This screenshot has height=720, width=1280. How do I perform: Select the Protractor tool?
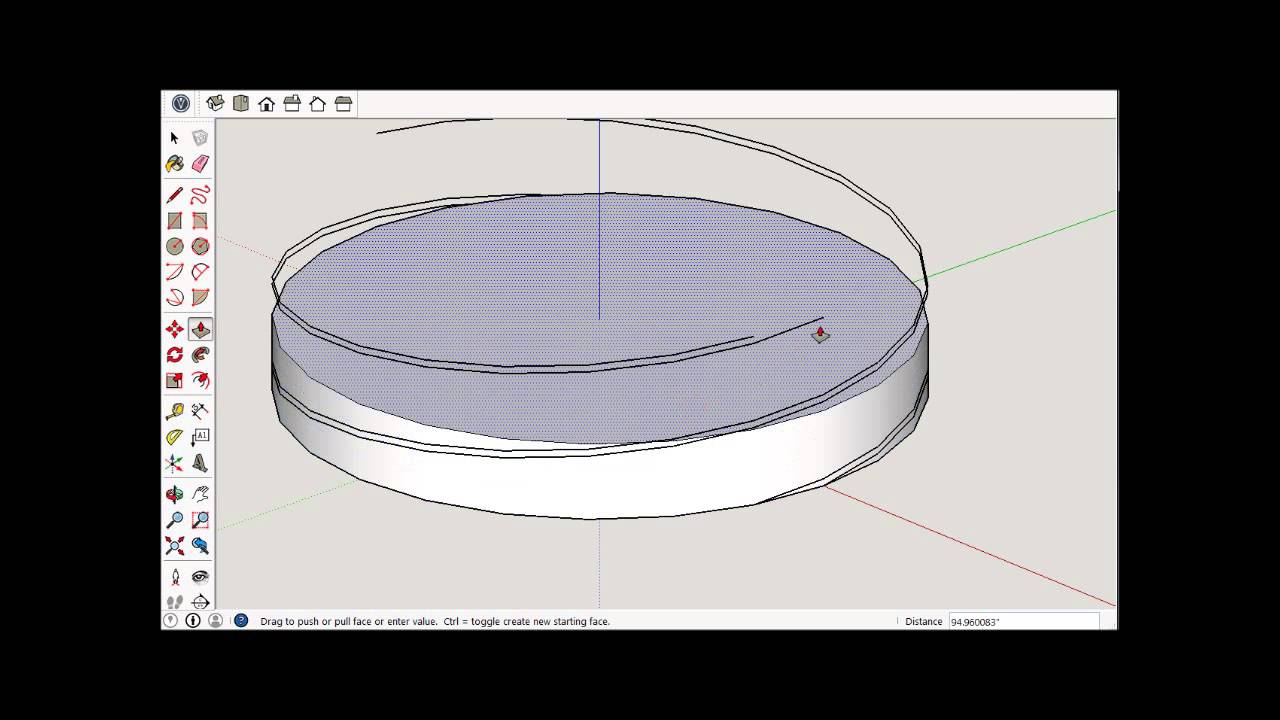(x=175, y=437)
